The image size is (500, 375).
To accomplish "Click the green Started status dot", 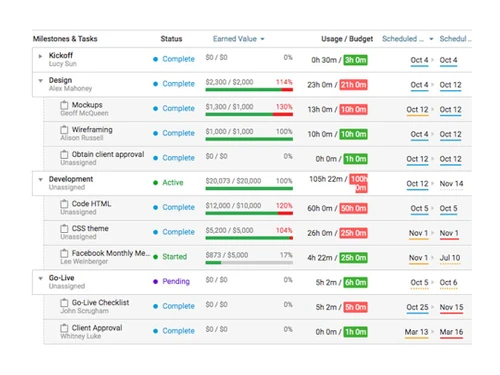I will coord(155,257).
